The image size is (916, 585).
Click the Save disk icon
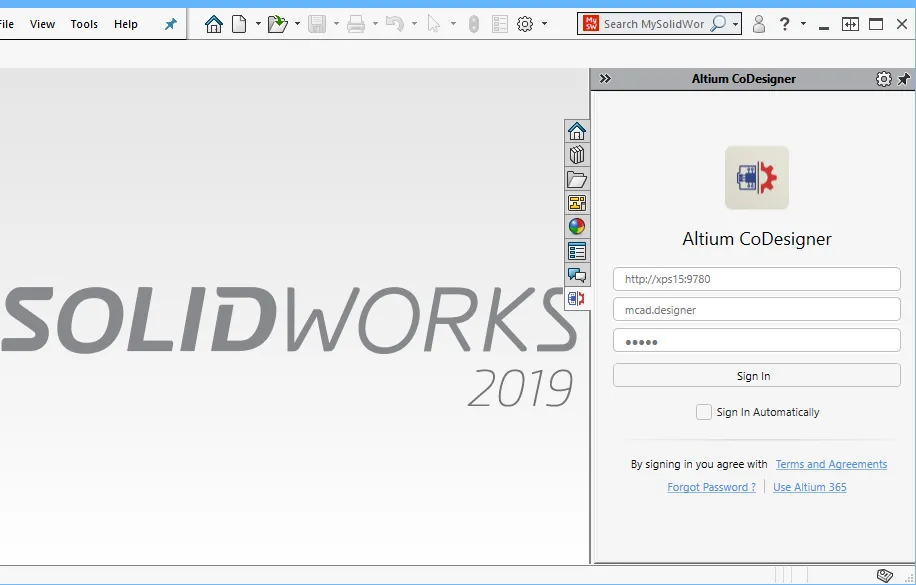317,24
